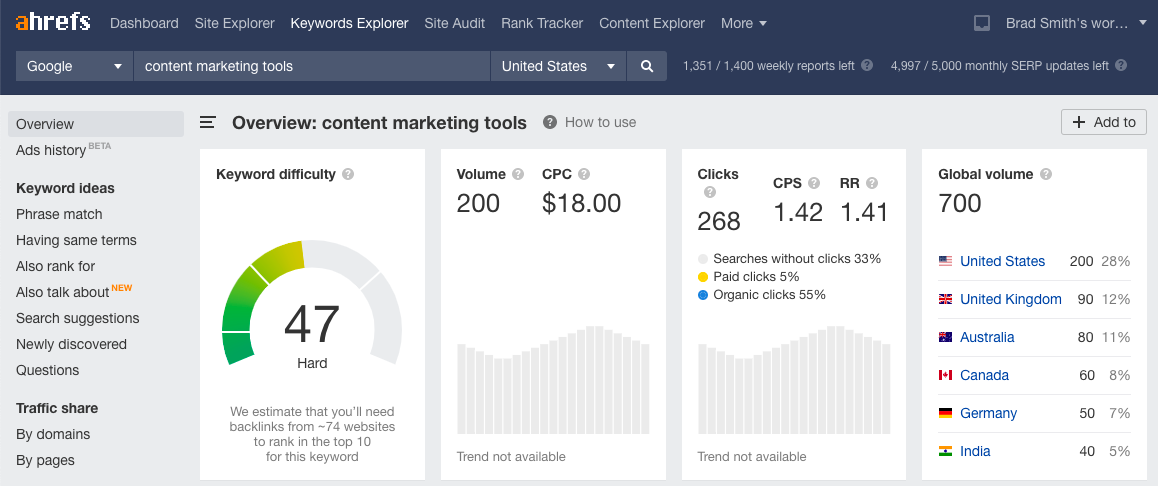This screenshot has width=1158, height=486.
Task: Toggle the hamburger menu beside Overview
Action: [x=208, y=123]
